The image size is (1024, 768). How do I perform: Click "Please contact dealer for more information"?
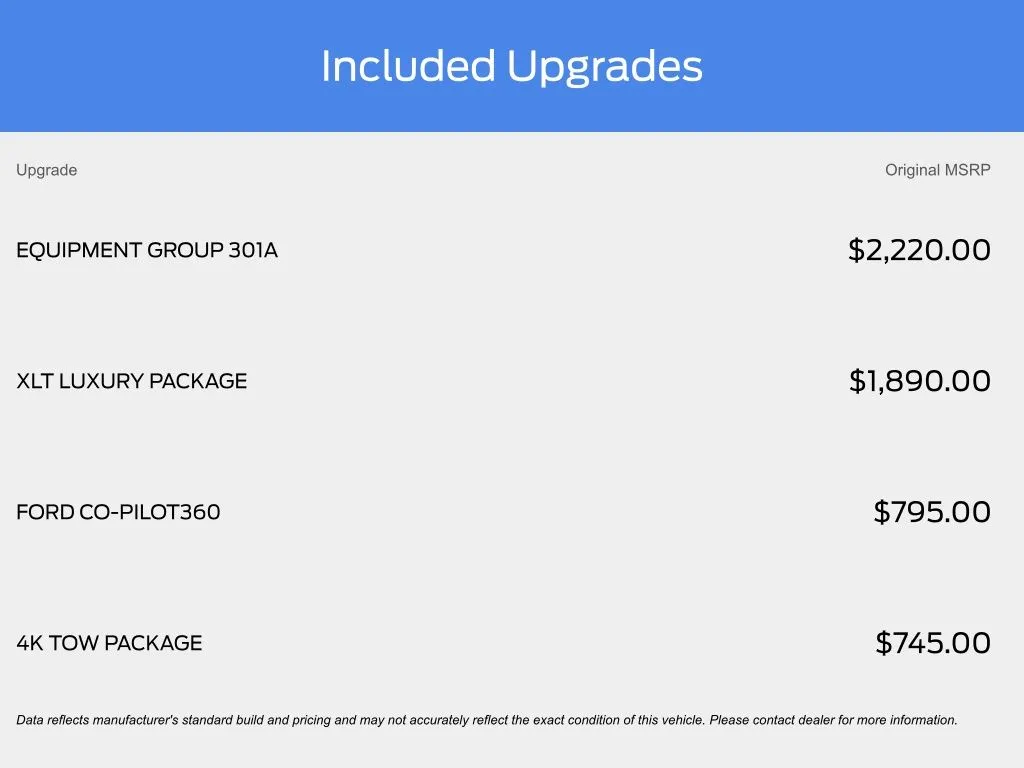click(833, 719)
